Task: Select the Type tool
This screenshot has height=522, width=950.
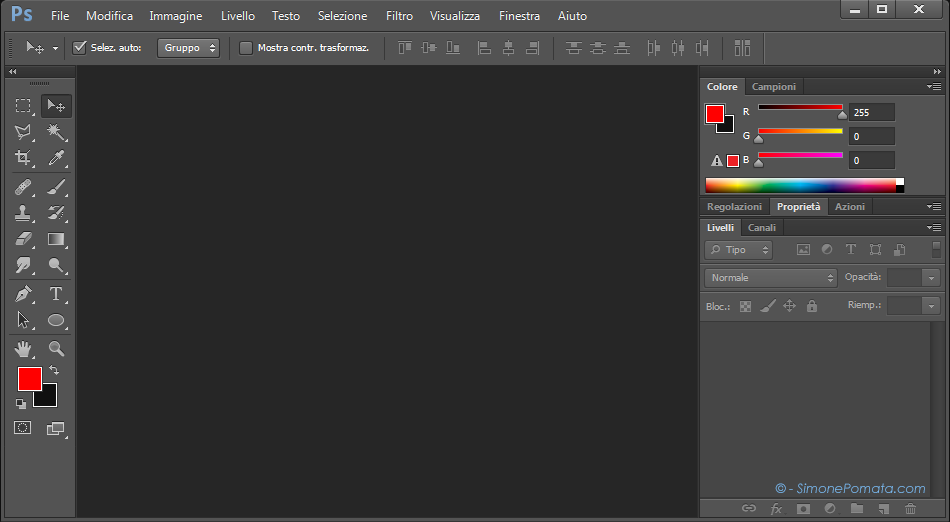Action: tap(56, 294)
